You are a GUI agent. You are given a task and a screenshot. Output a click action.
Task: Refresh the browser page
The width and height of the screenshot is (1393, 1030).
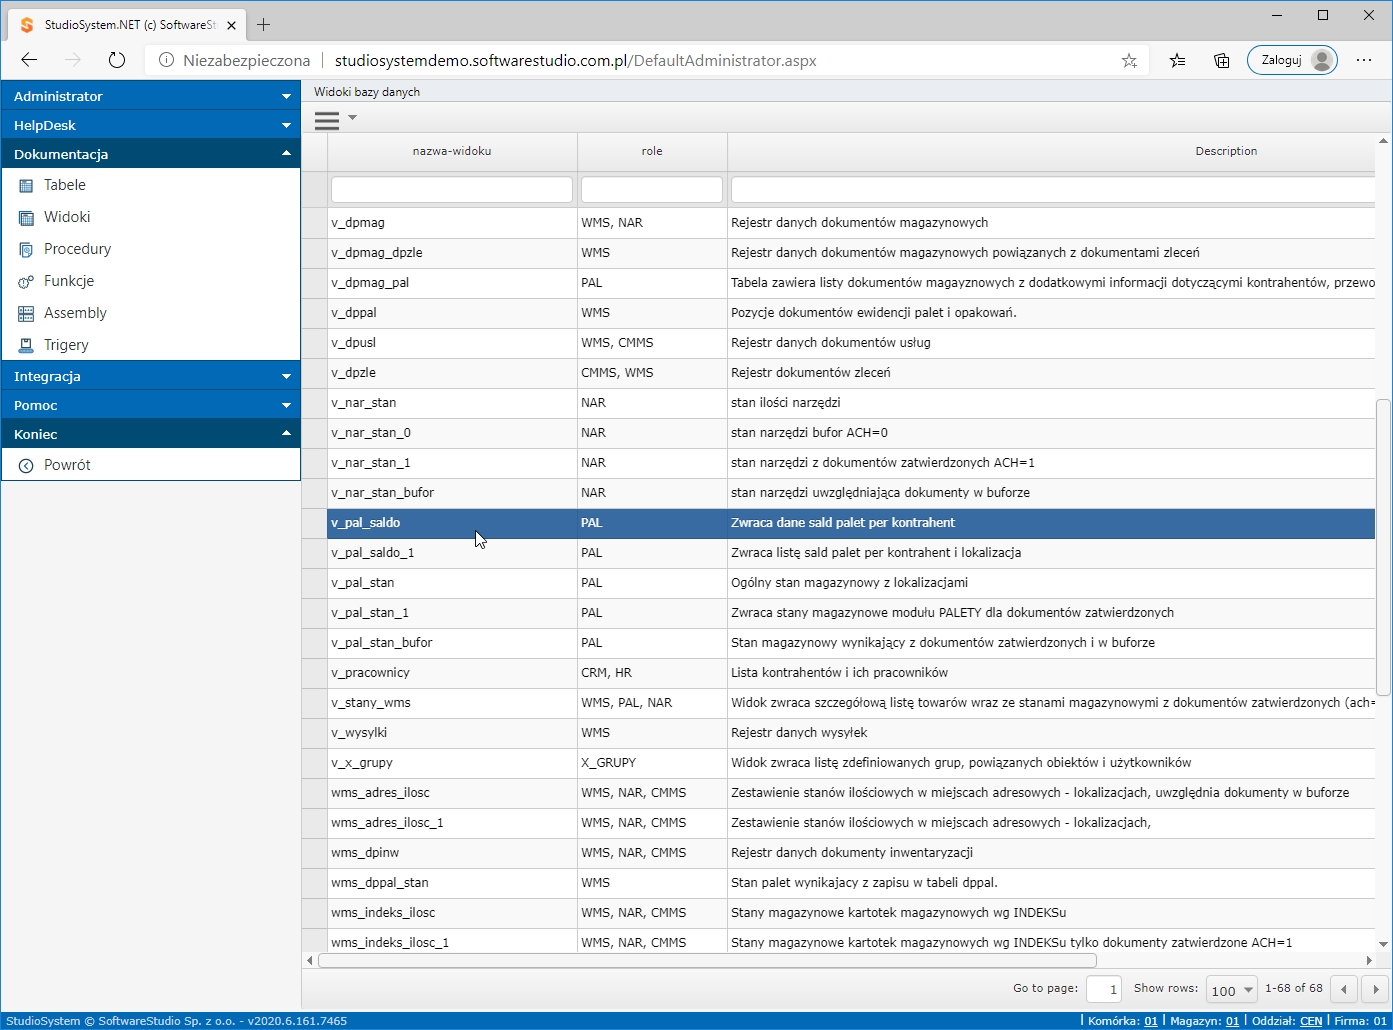(117, 60)
